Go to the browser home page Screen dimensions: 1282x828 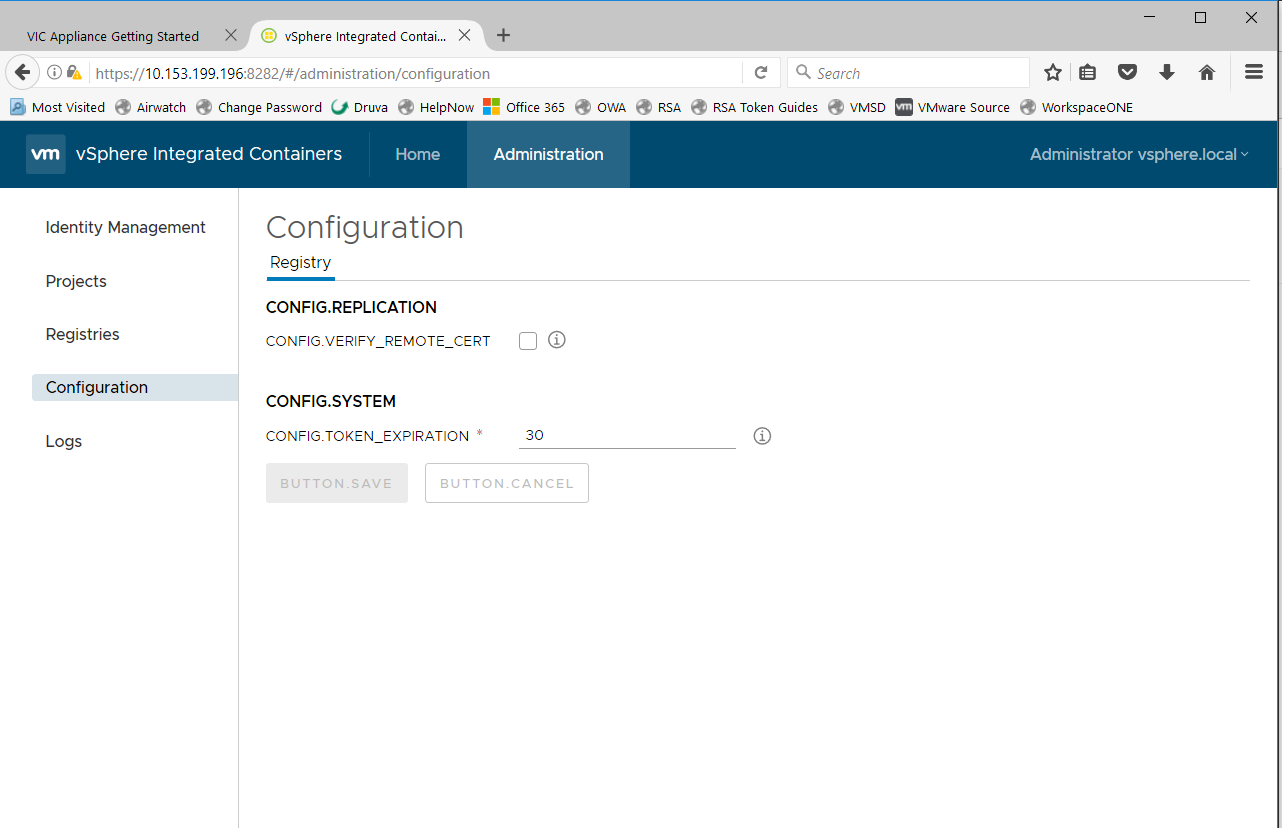[x=1206, y=72]
